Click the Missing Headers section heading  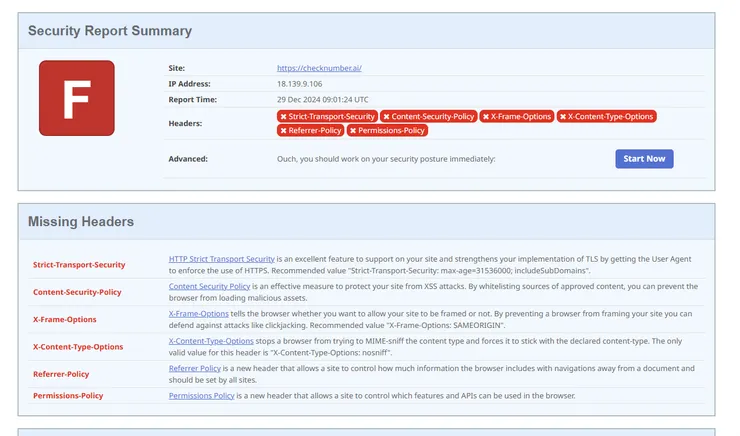81,221
